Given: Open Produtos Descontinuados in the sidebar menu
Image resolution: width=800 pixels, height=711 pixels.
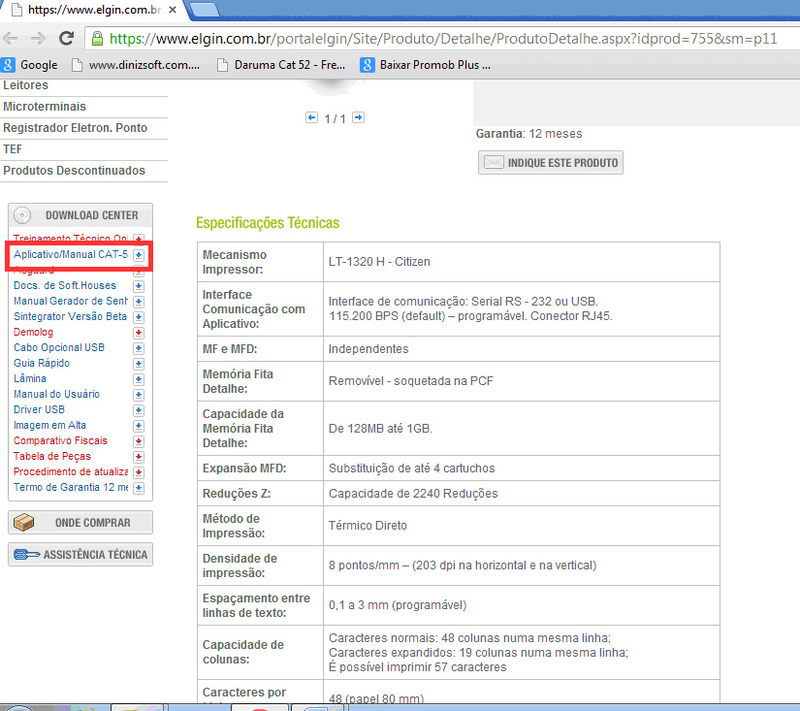Looking at the screenshot, I should coord(74,171).
